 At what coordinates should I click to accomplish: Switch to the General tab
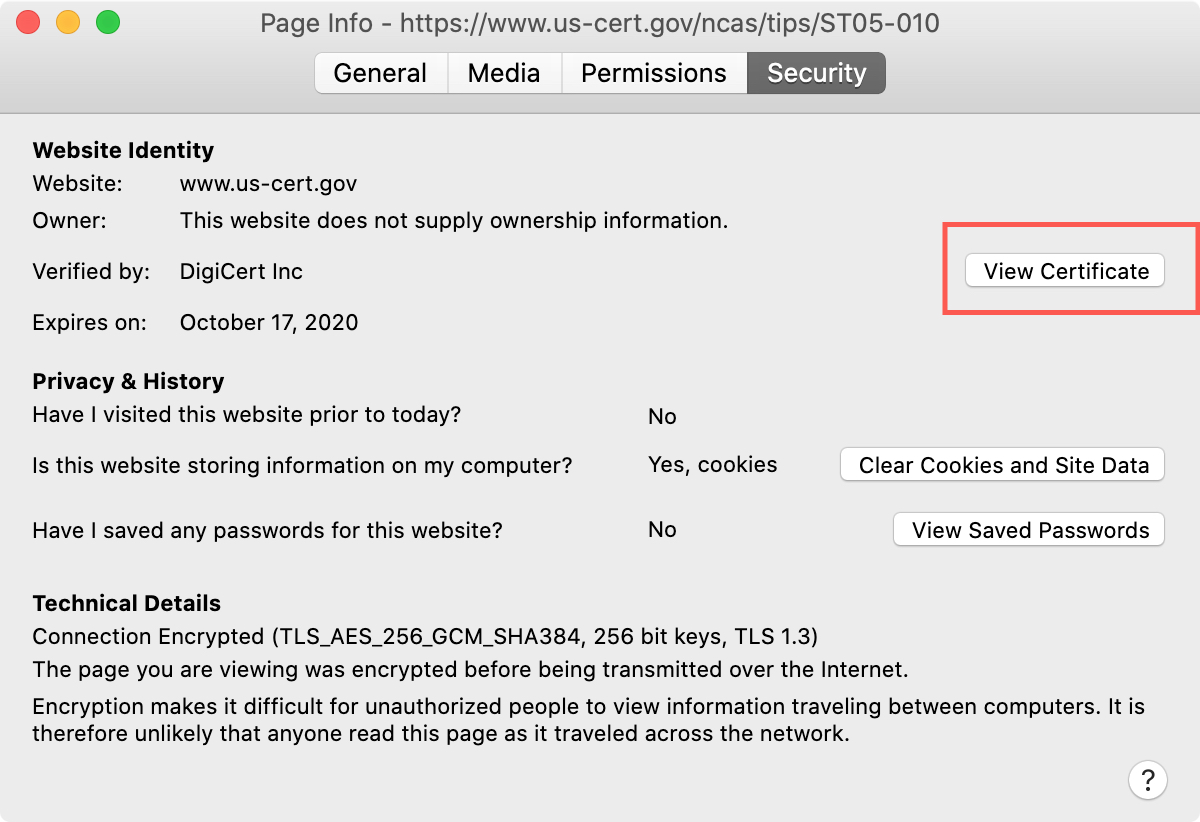(380, 73)
